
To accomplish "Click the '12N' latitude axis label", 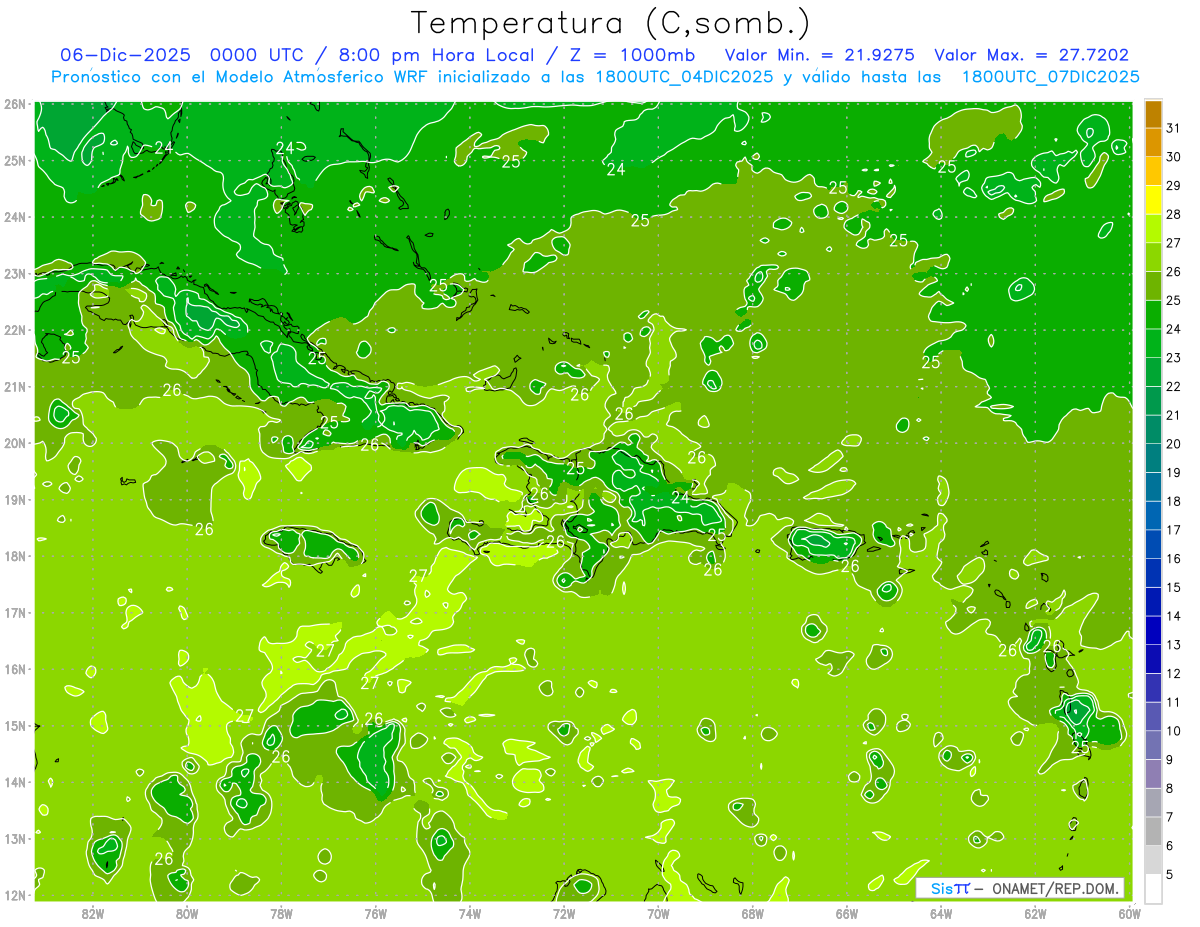I will pyautogui.click(x=15, y=895).
